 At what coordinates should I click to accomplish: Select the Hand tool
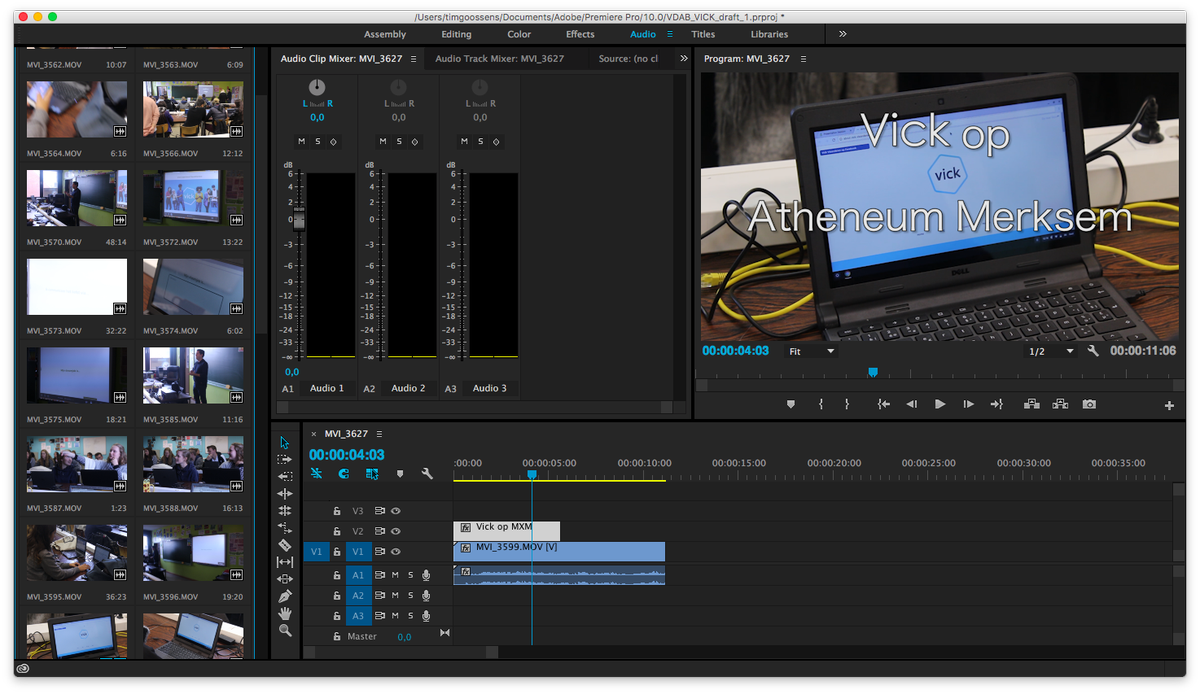tap(285, 613)
